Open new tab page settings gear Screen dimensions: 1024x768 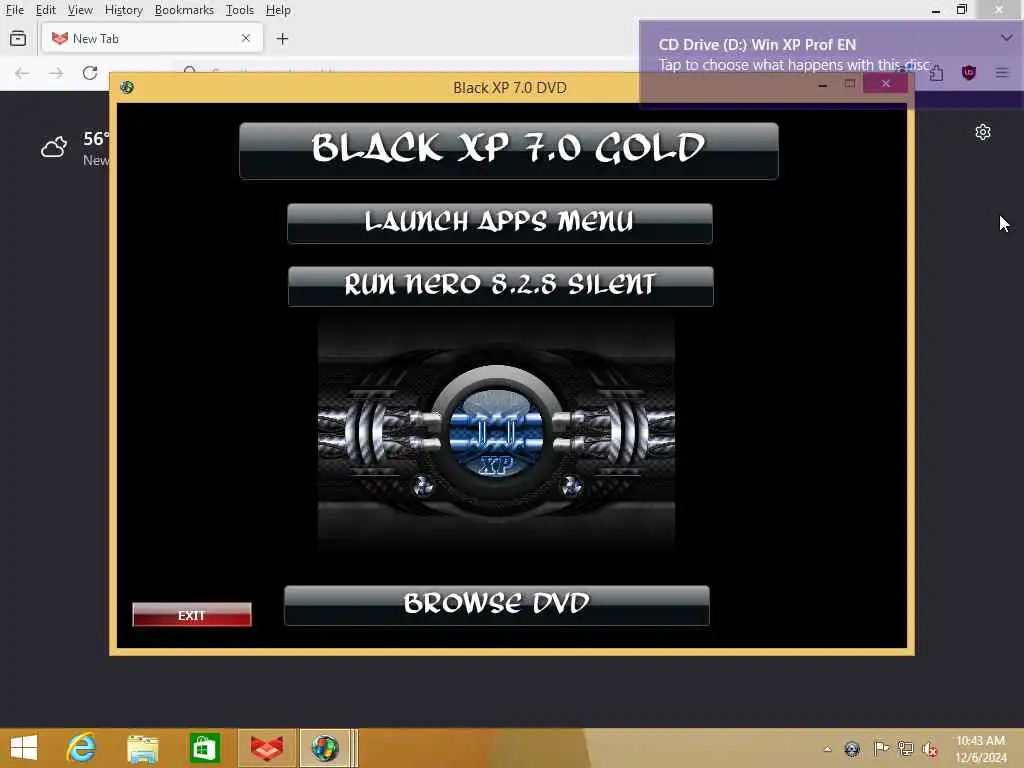pos(983,133)
